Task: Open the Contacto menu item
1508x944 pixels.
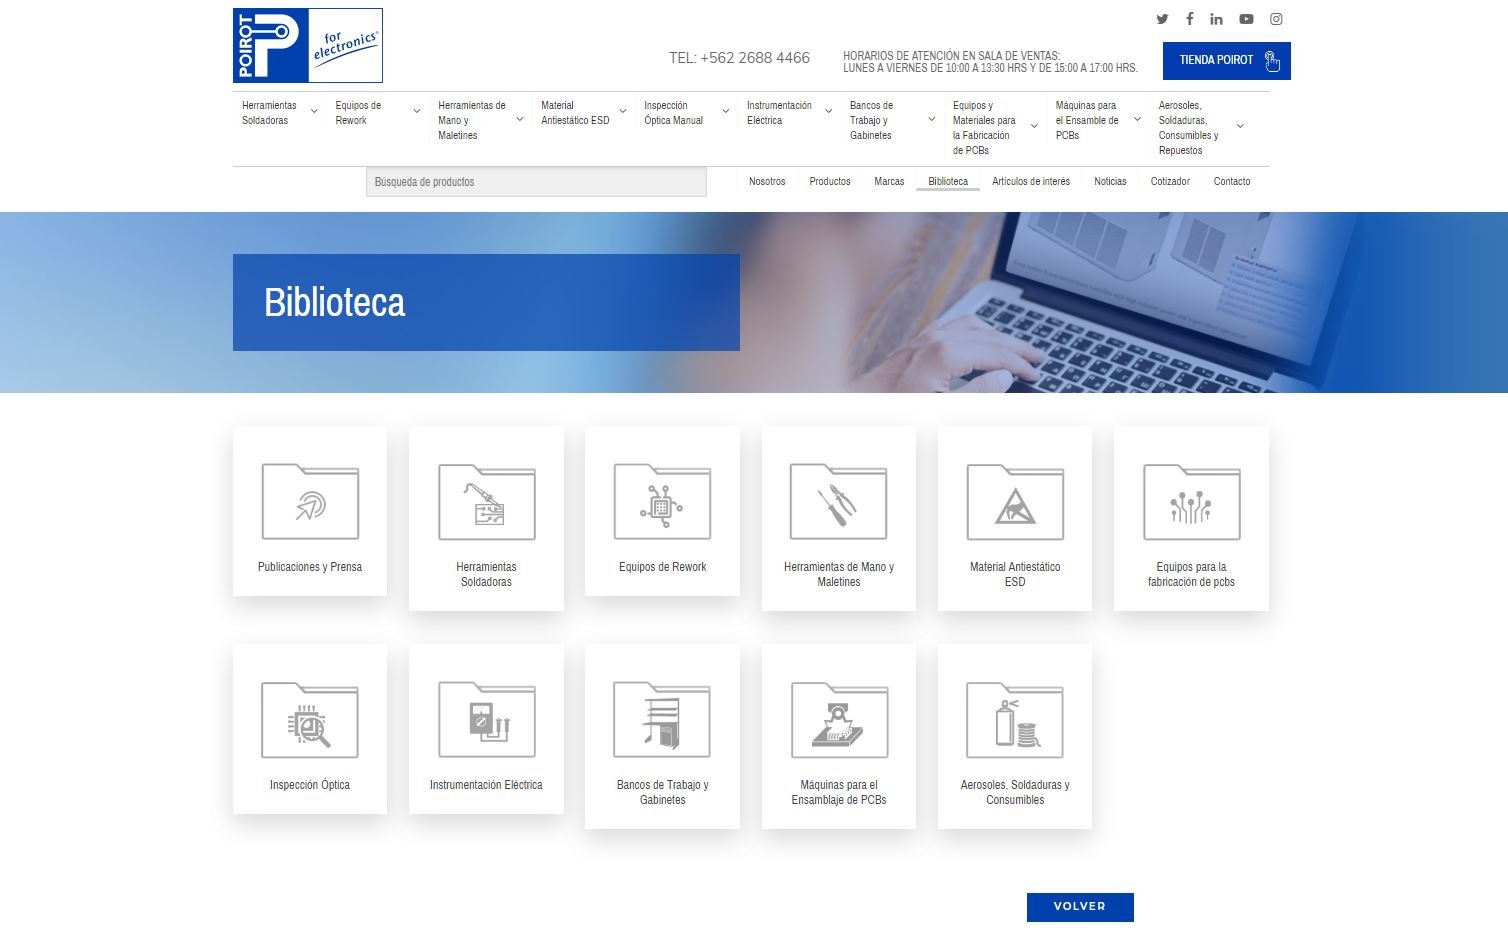Action: (1232, 182)
